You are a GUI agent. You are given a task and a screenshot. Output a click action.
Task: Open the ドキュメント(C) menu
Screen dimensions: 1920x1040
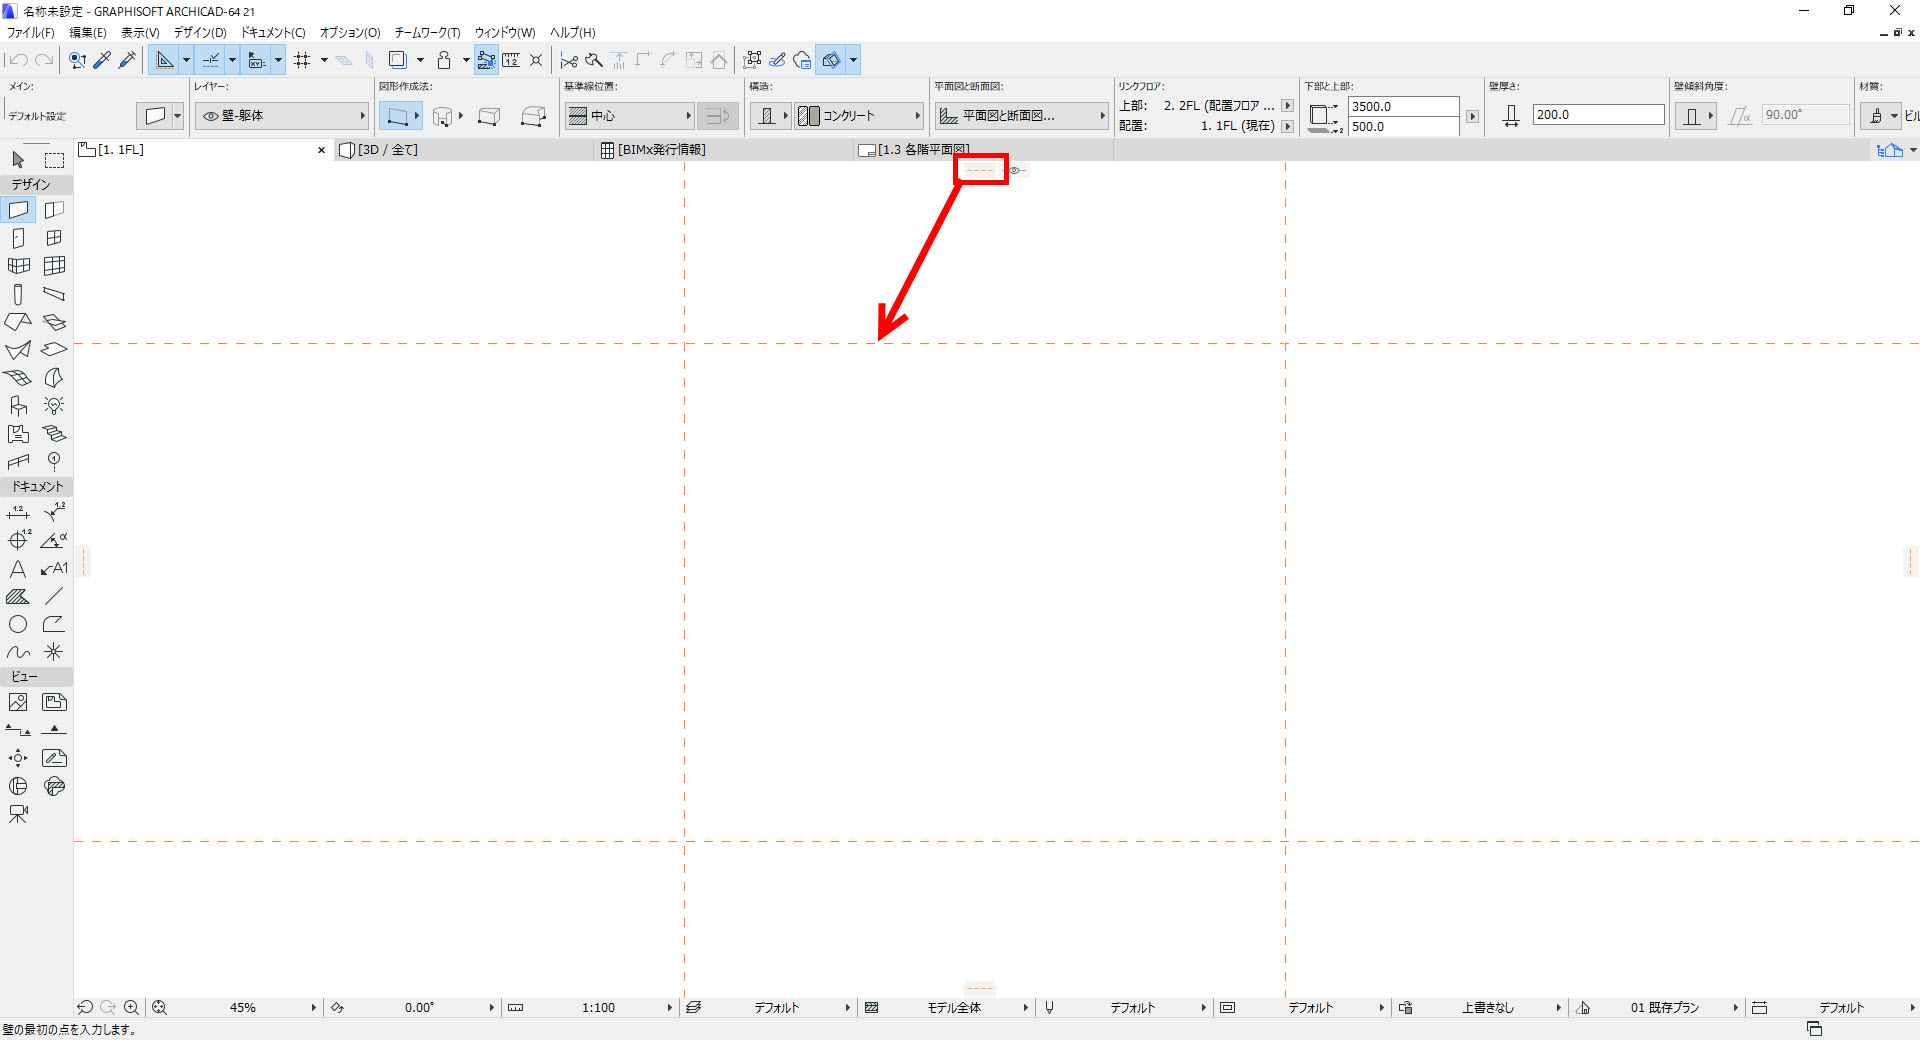(273, 33)
